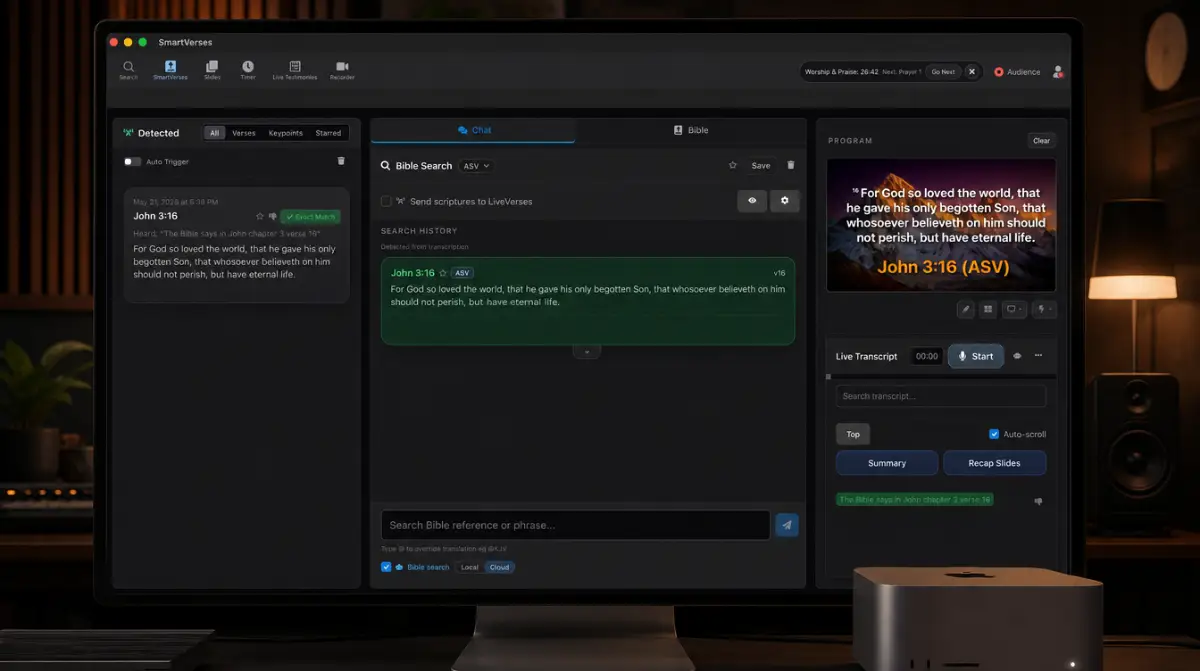The width and height of the screenshot is (1200, 671).
Task: Select the green transcript line about John chapter 3
Action: tap(915, 499)
